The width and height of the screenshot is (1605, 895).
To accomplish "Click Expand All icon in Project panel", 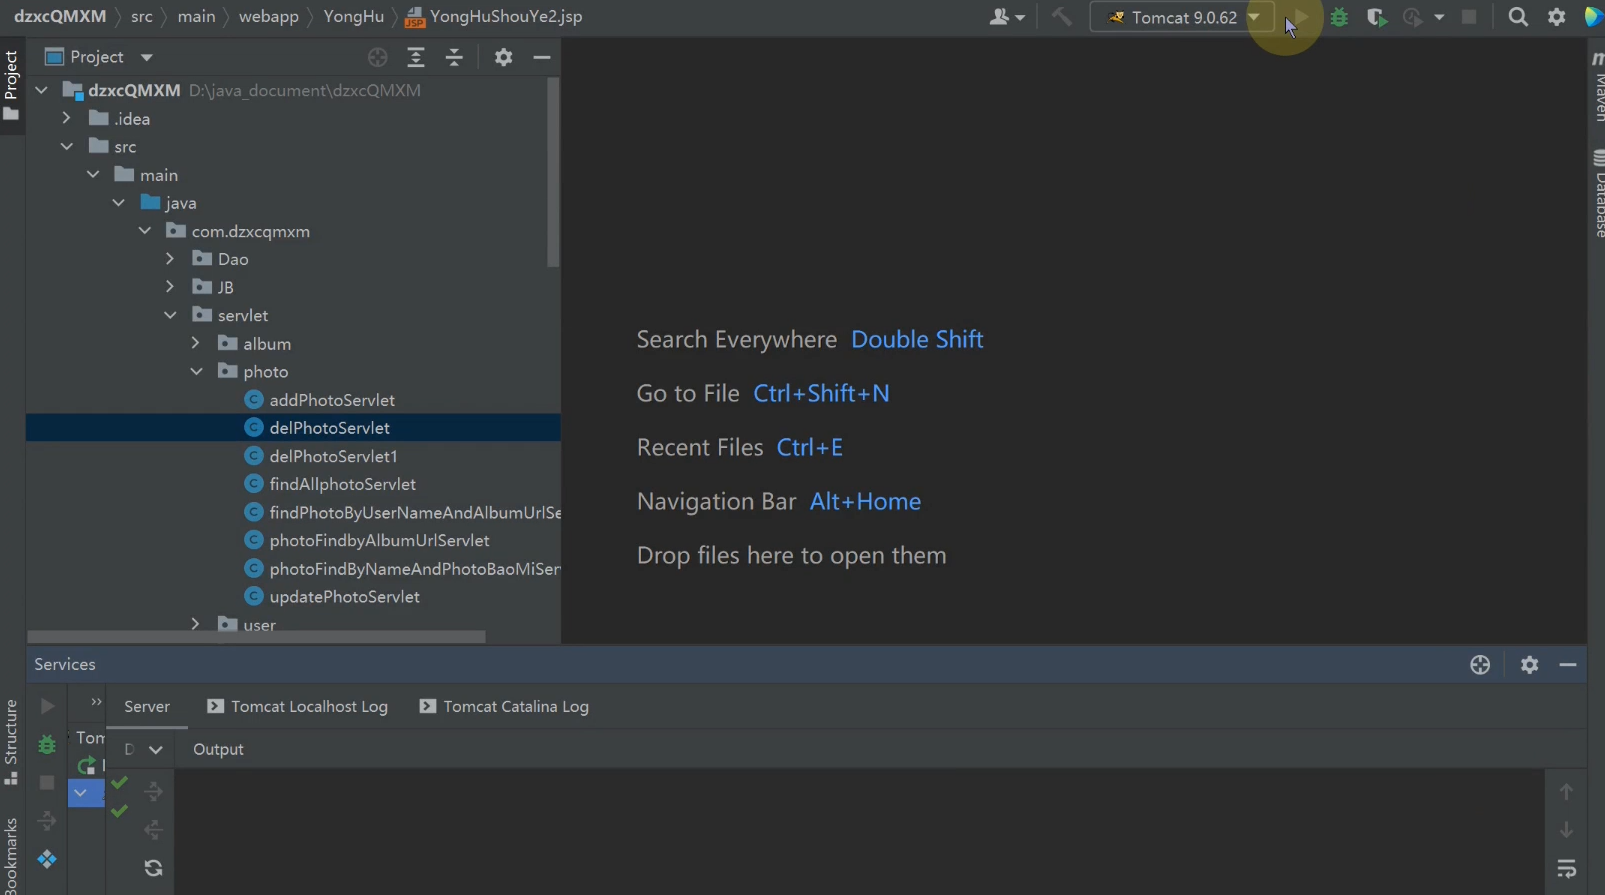I will 416,57.
